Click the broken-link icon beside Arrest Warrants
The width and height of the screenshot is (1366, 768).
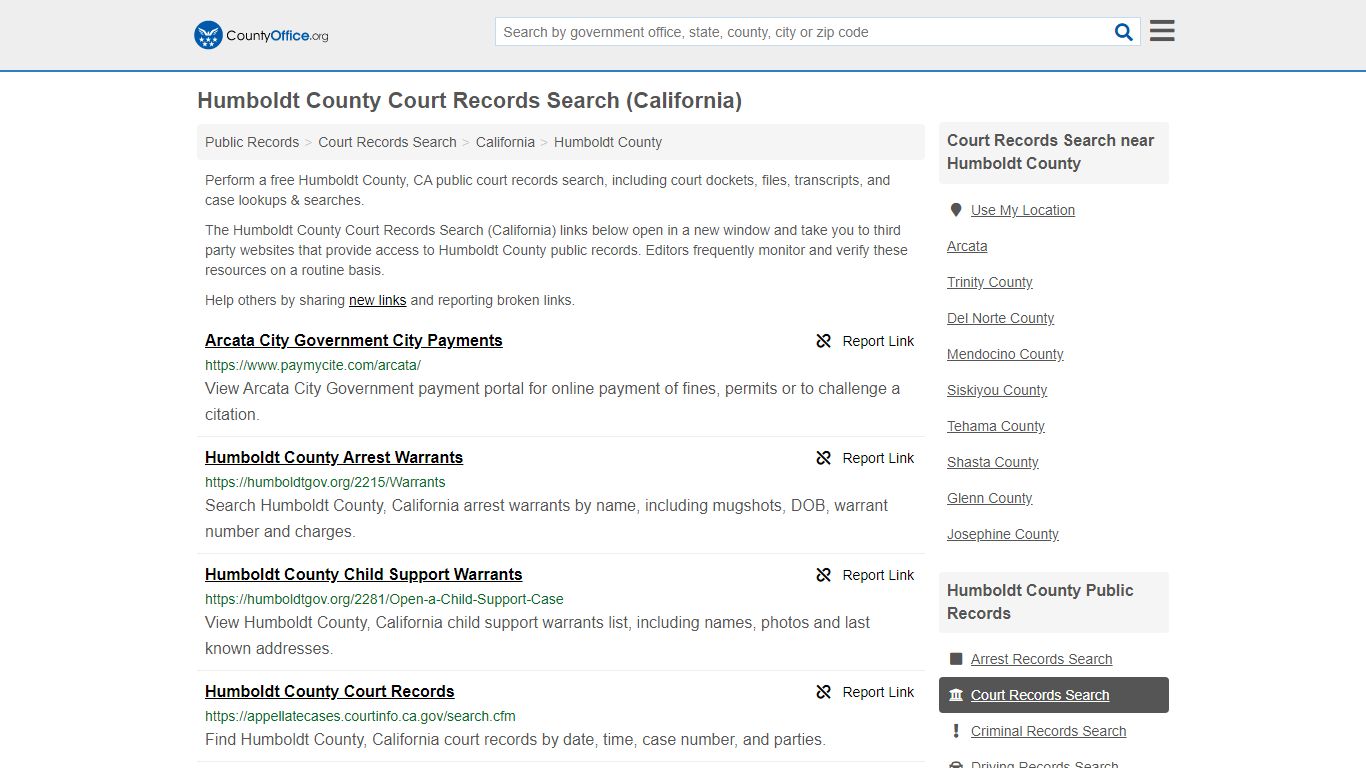click(824, 458)
